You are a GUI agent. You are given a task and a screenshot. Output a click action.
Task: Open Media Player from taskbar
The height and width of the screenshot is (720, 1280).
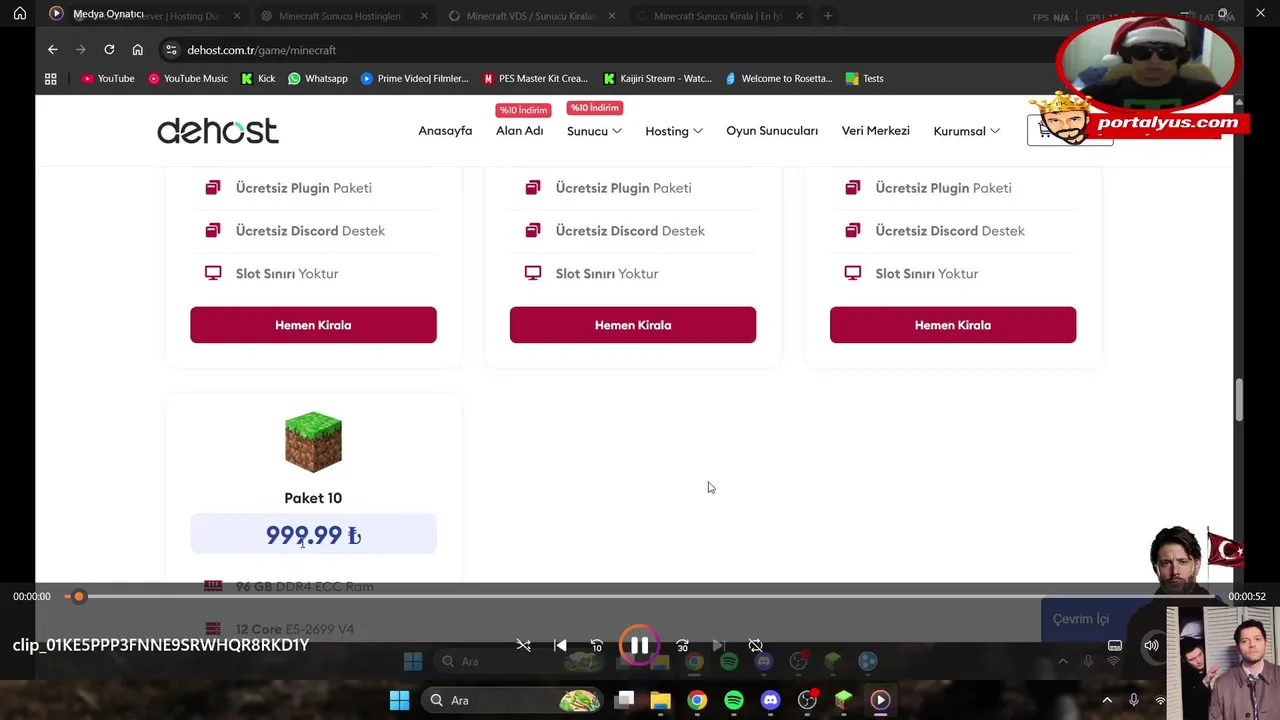880,700
